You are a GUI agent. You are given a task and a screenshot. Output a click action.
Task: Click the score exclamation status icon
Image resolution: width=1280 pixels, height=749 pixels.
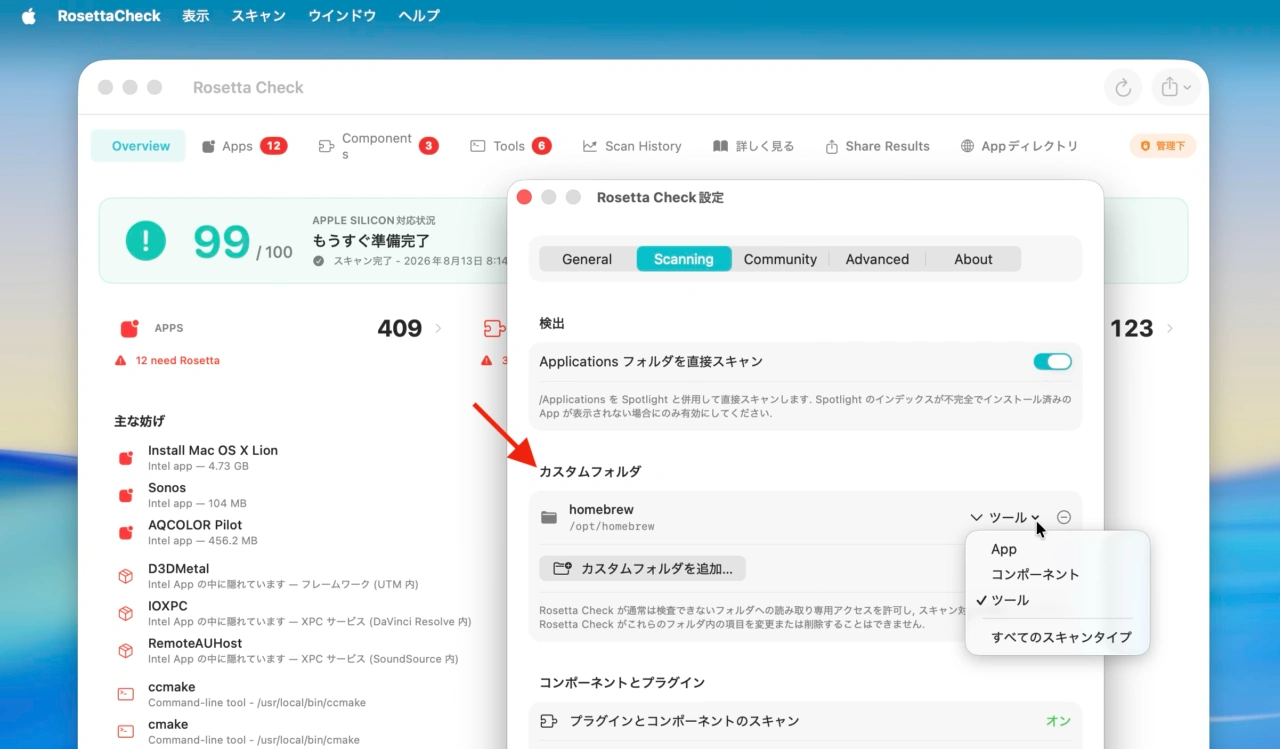click(146, 241)
